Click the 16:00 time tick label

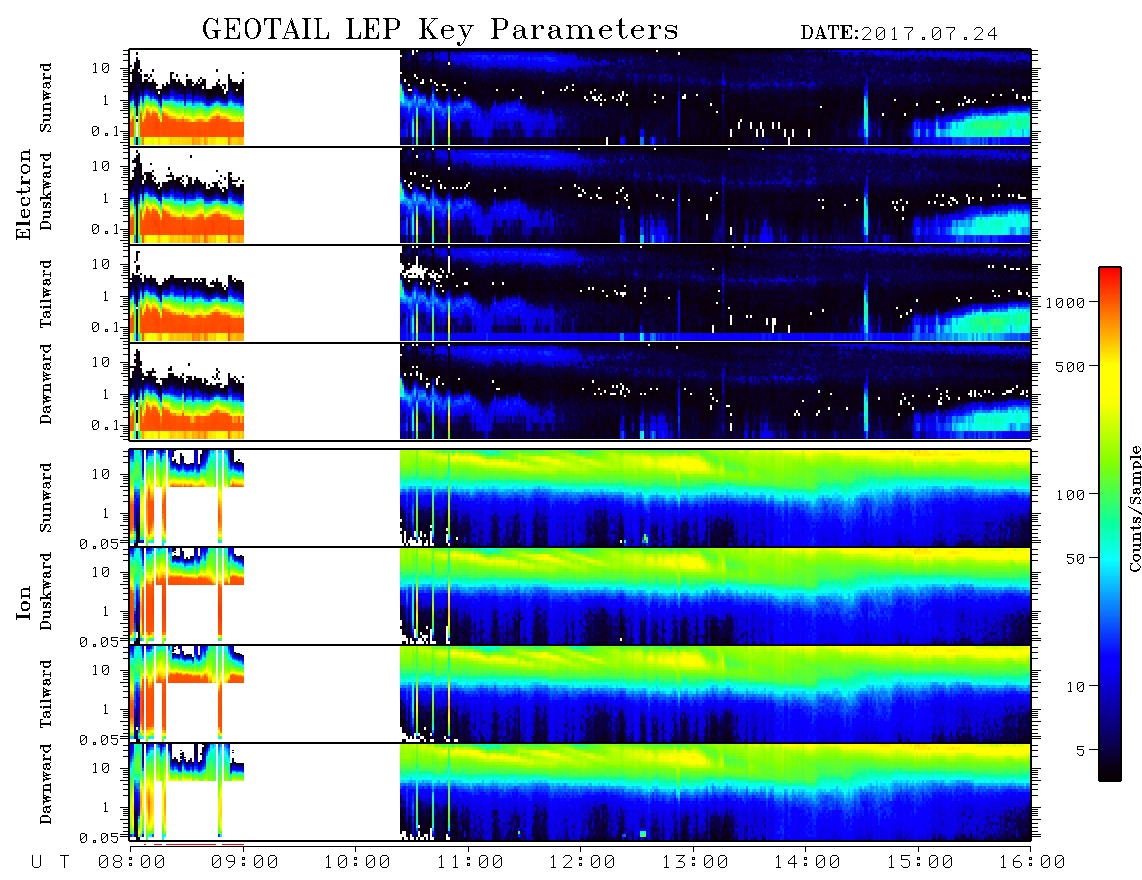coord(1031,863)
